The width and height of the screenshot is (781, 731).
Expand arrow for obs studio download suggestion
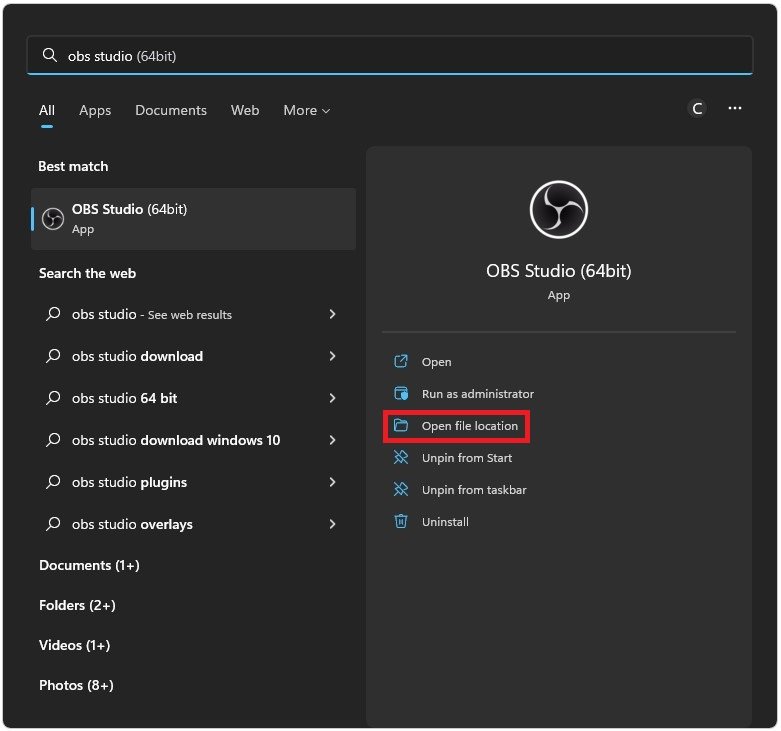(x=332, y=356)
